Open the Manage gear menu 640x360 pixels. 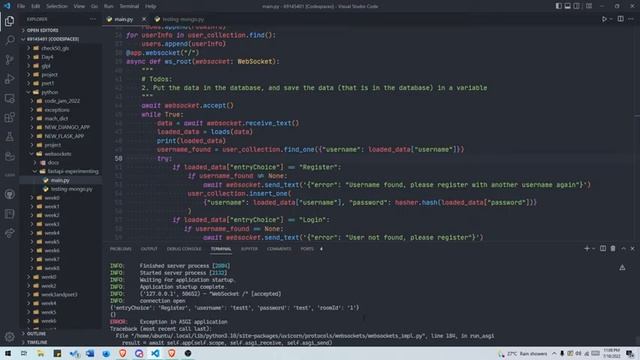(9, 337)
